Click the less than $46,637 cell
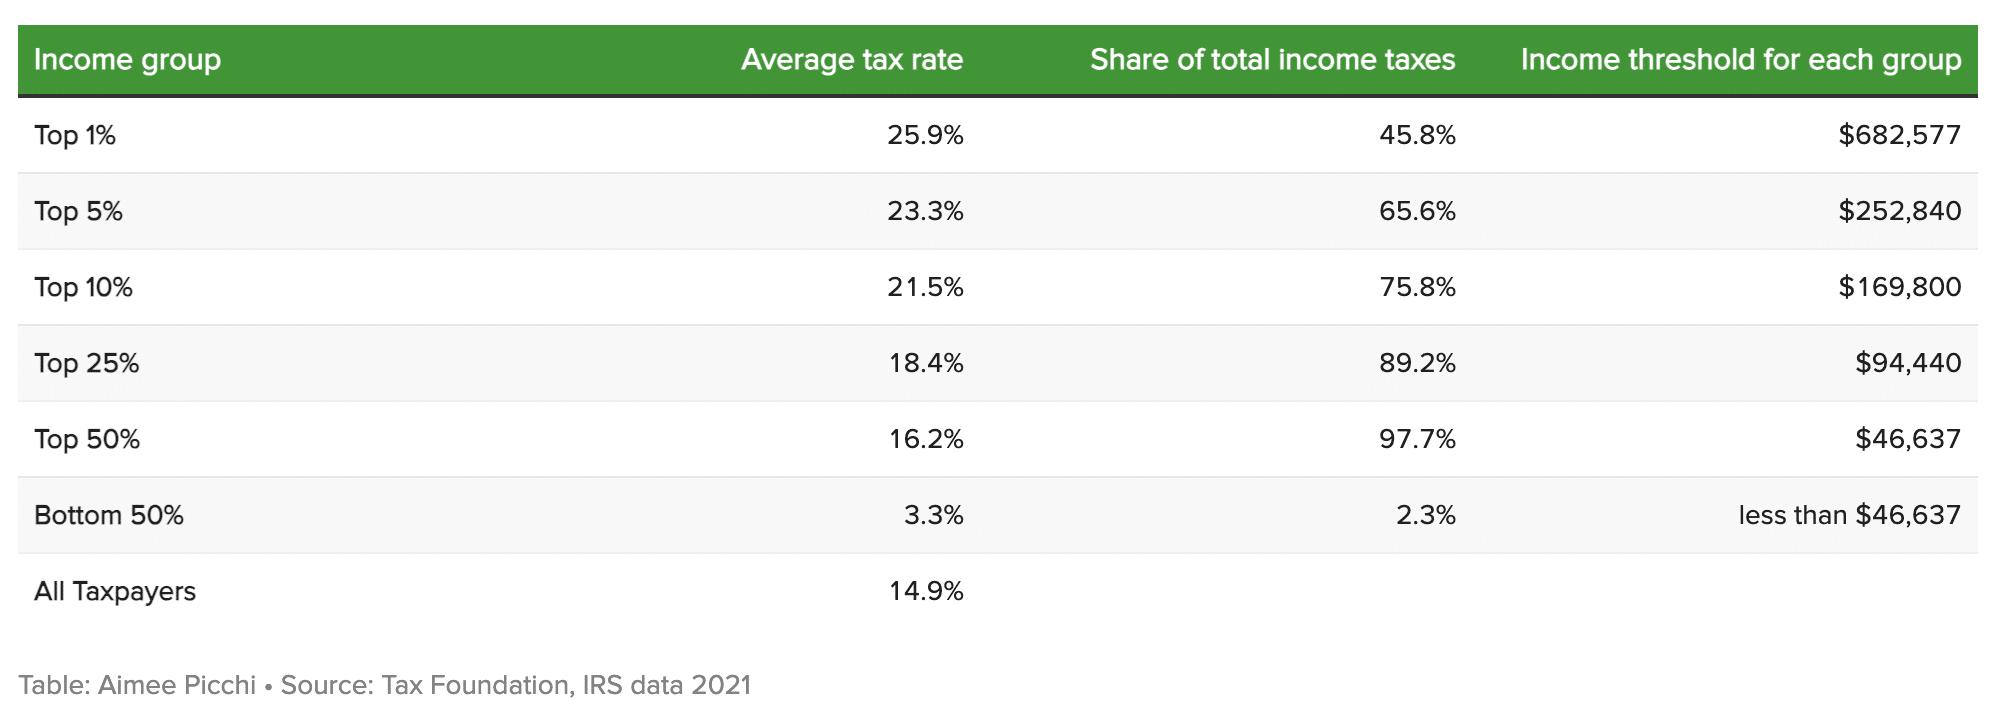Screen dimensions: 2006x716 pos(1849,515)
